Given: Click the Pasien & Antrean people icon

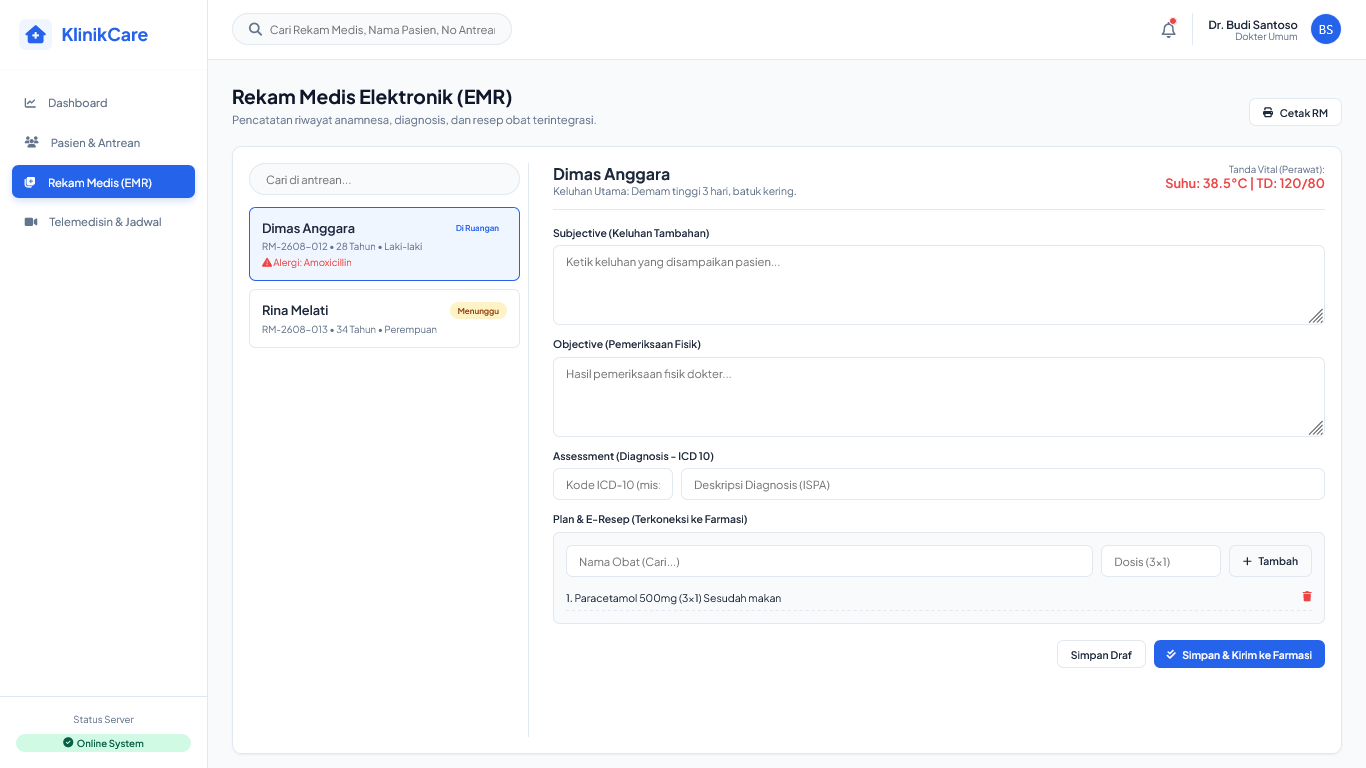Looking at the screenshot, I should point(32,142).
